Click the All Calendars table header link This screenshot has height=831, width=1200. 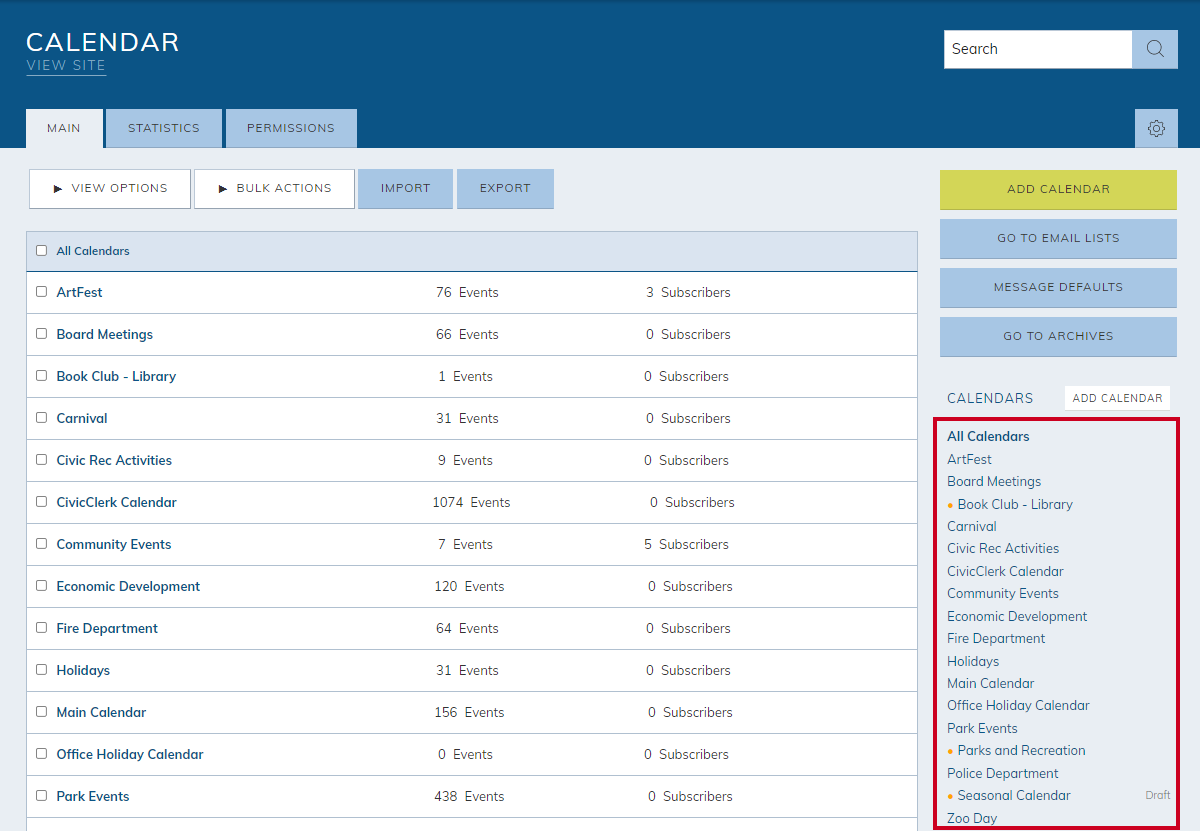pos(93,251)
